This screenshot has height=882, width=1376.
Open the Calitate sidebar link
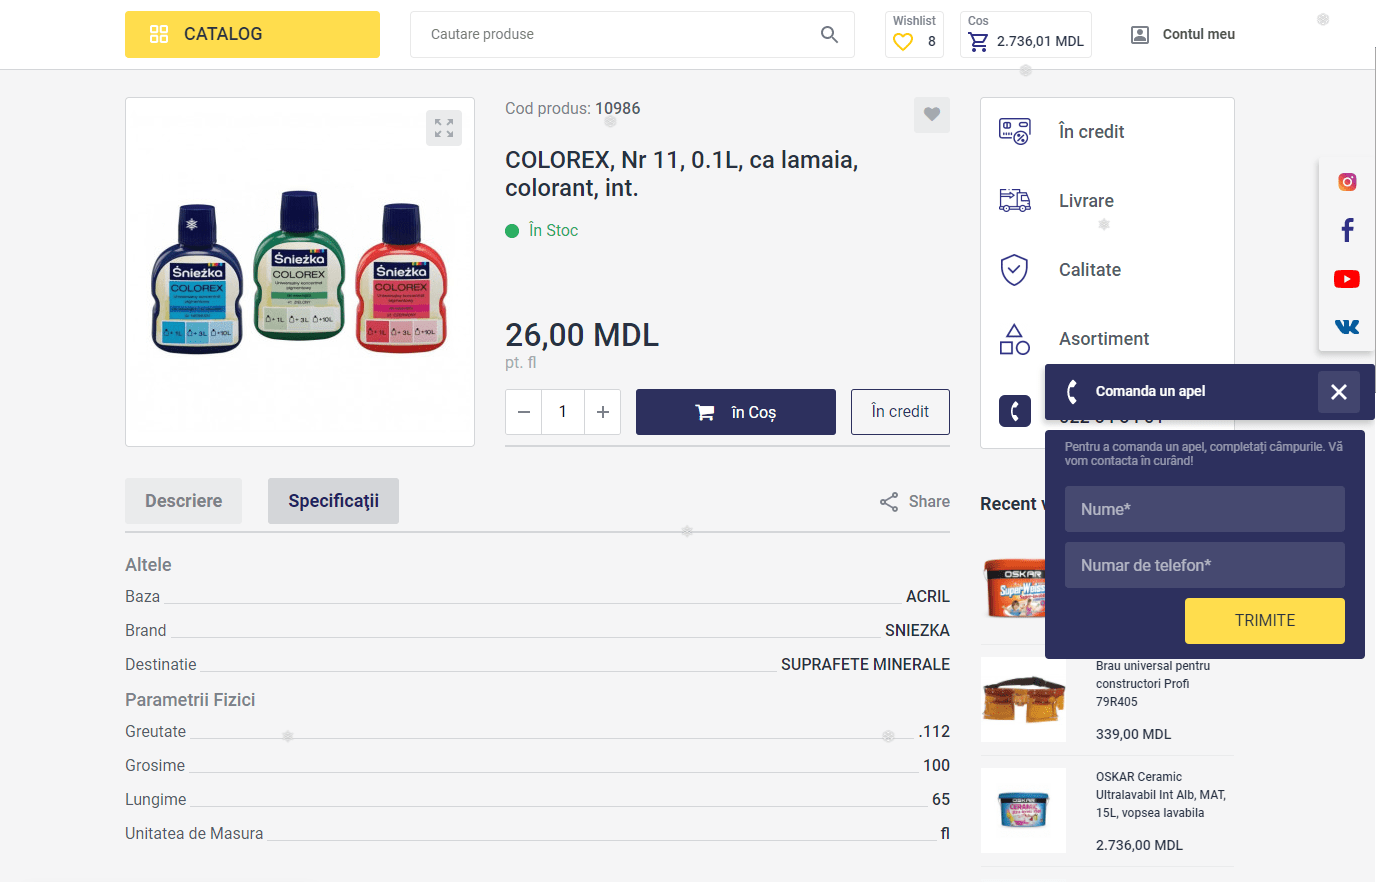1090,270
